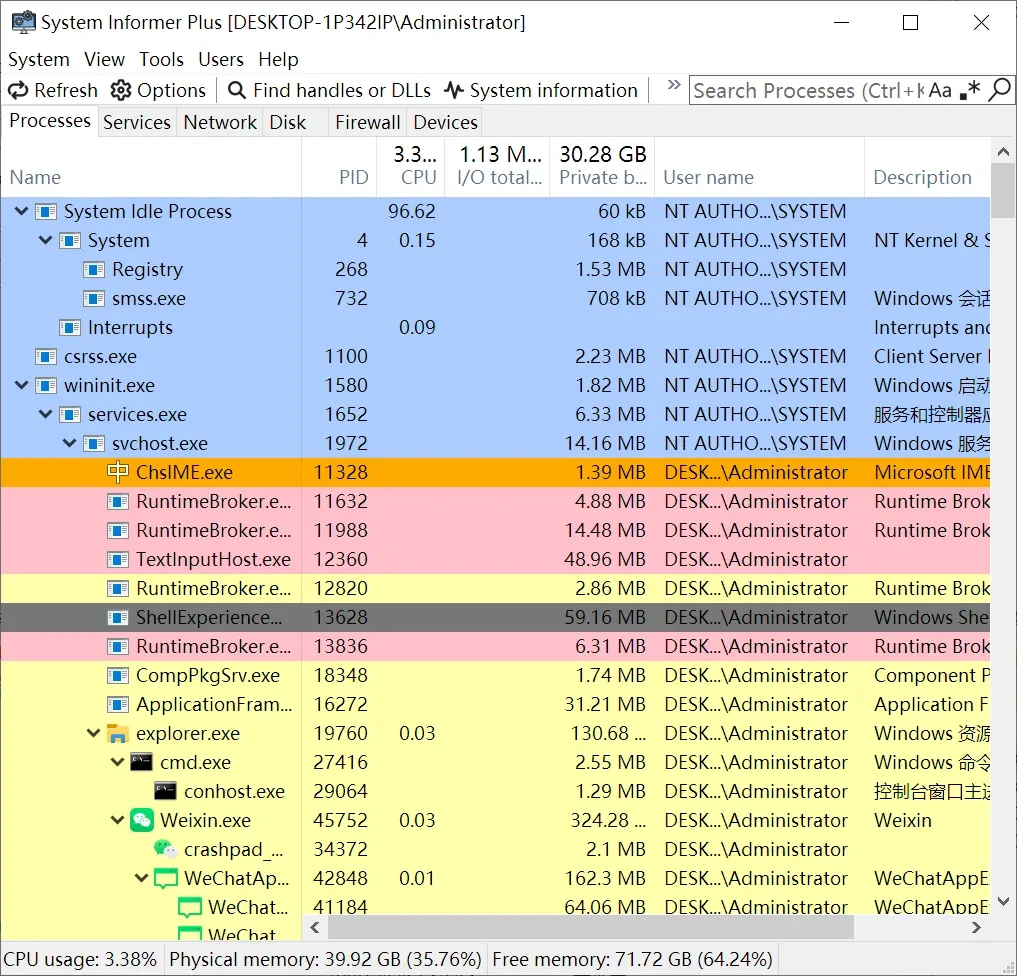Image resolution: width=1017 pixels, height=976 pixels.
Task: Show hidden toolbar items double-chevron
Action: (674, 85)
